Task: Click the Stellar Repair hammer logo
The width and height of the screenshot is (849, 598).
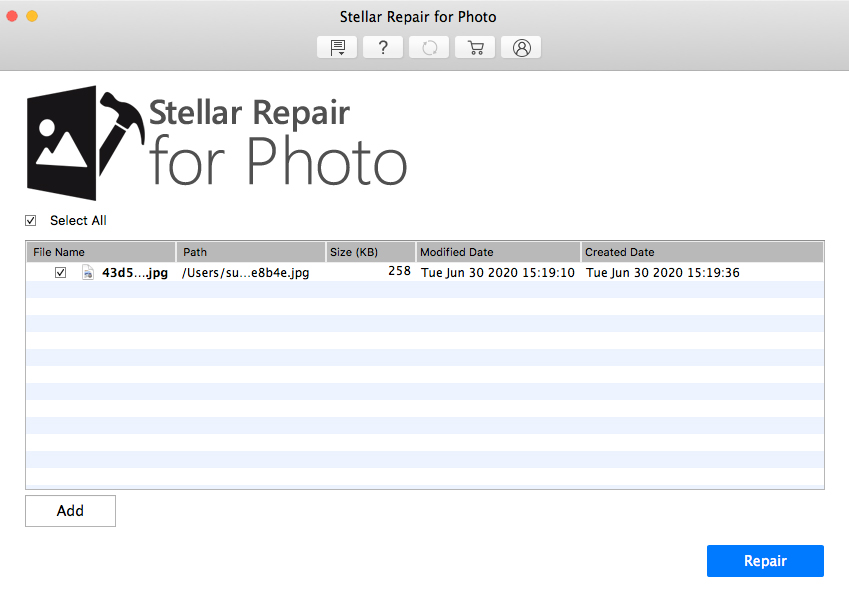Action: coord(86,143)
